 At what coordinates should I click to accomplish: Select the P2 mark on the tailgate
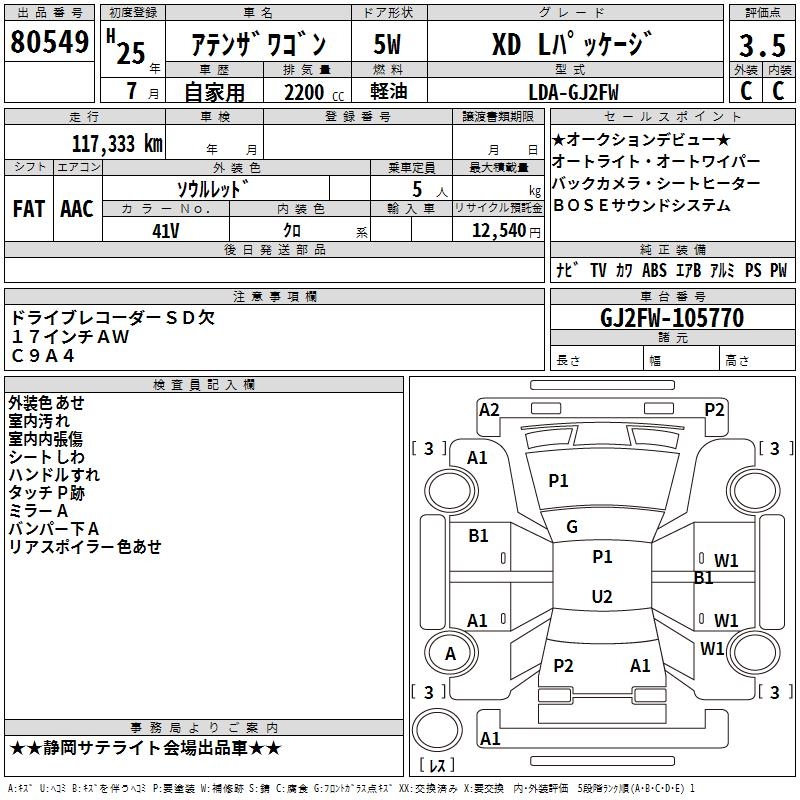(x=563, y=665)
